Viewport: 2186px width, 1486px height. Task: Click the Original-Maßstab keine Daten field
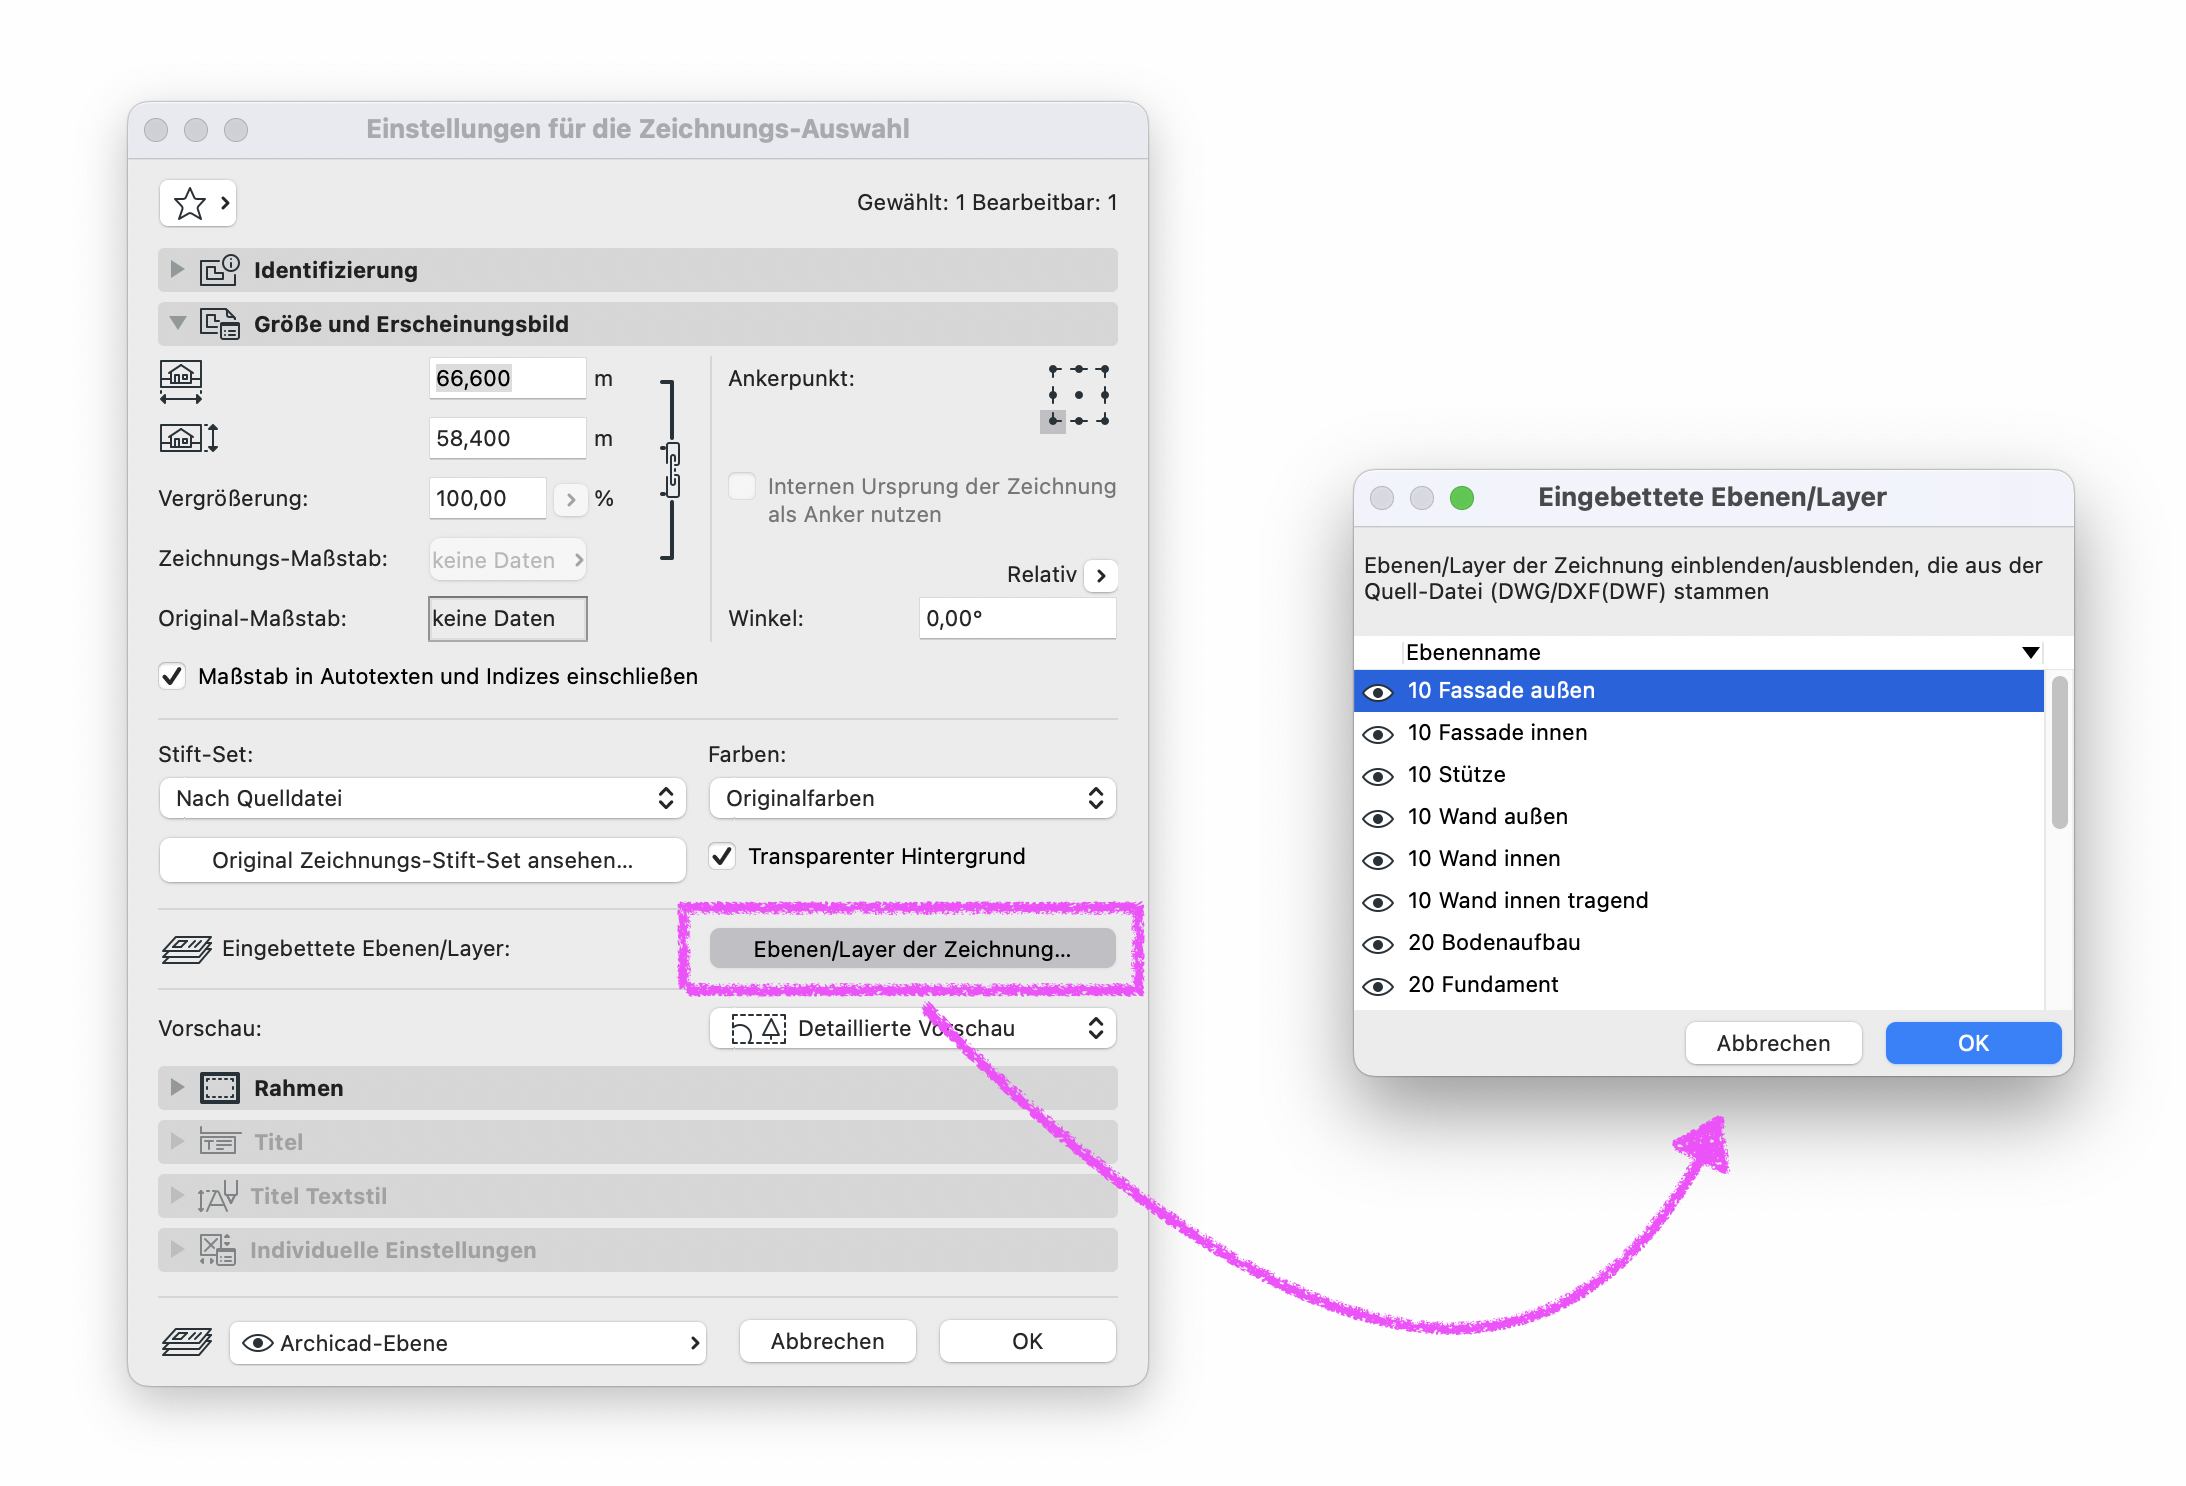click(508, 618)
